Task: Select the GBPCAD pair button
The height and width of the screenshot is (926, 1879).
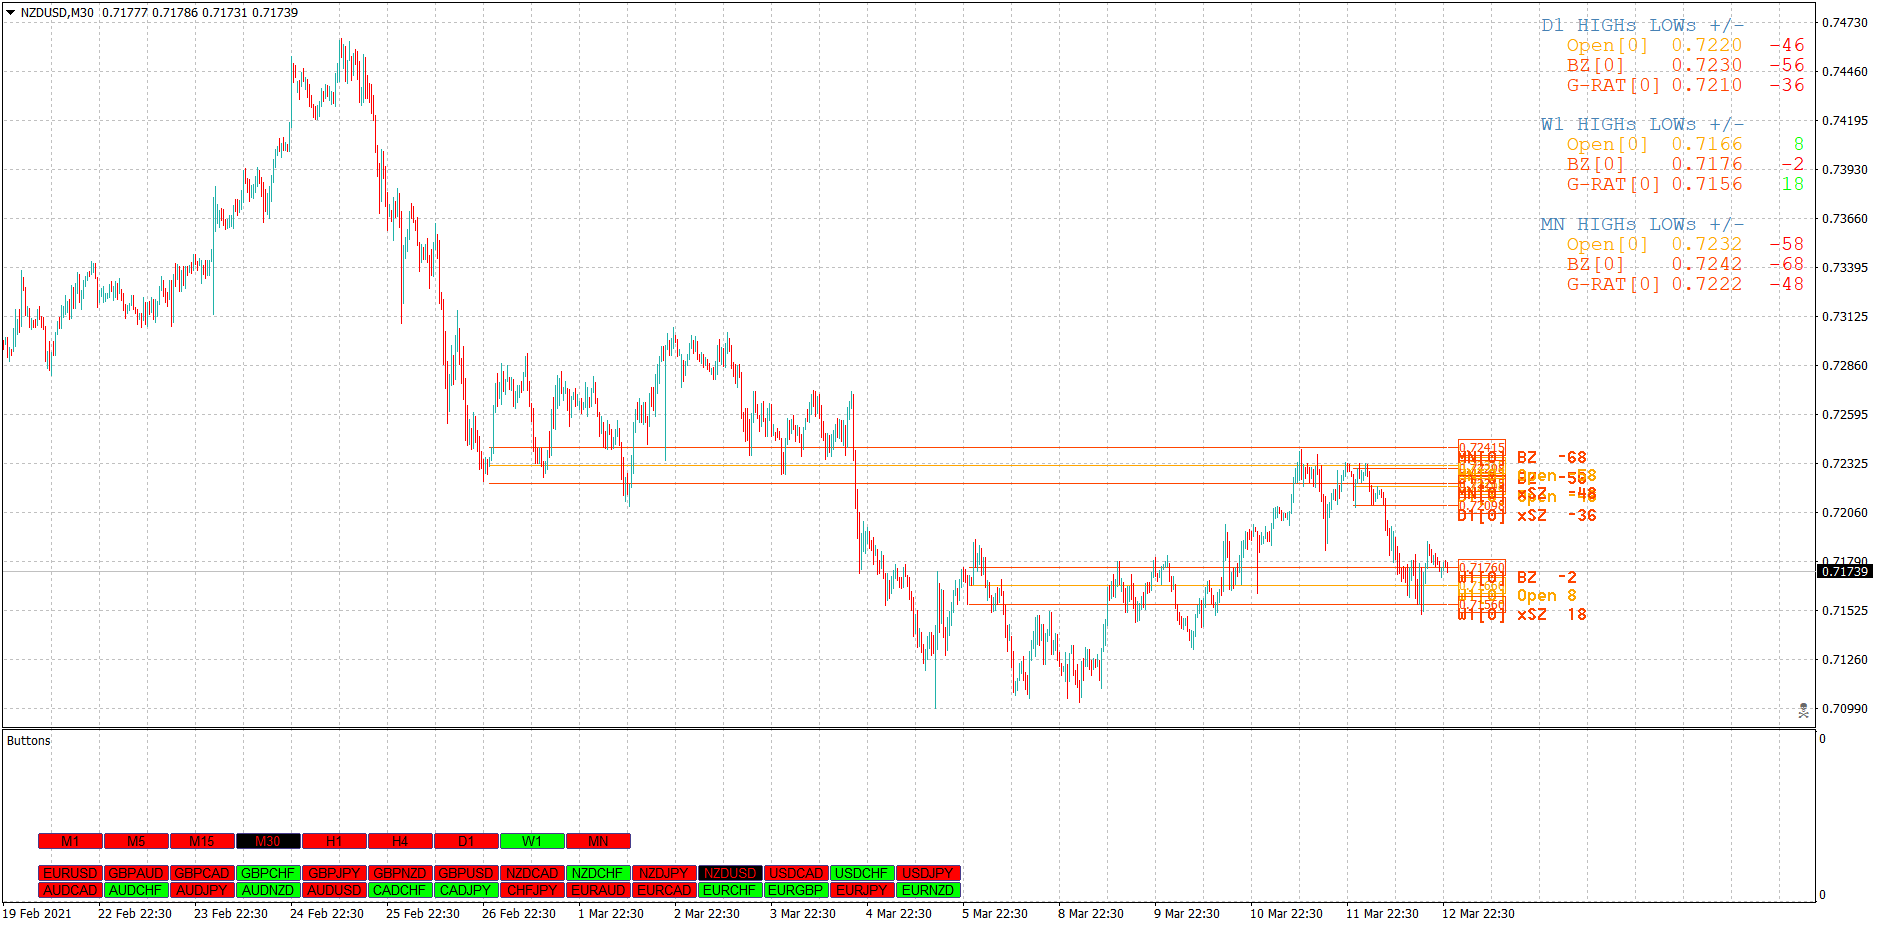Action: 202,873
